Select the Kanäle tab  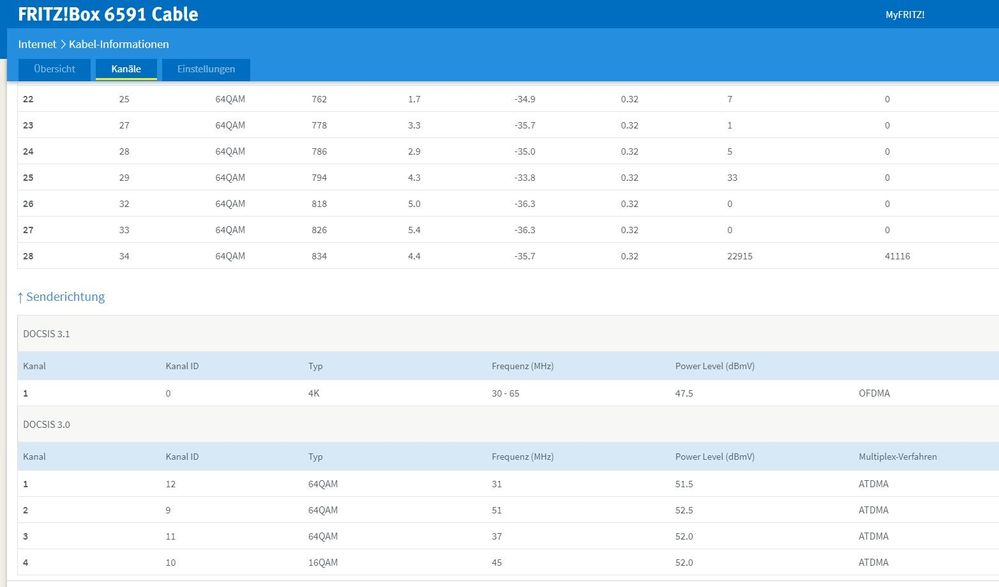pos(126,69)
